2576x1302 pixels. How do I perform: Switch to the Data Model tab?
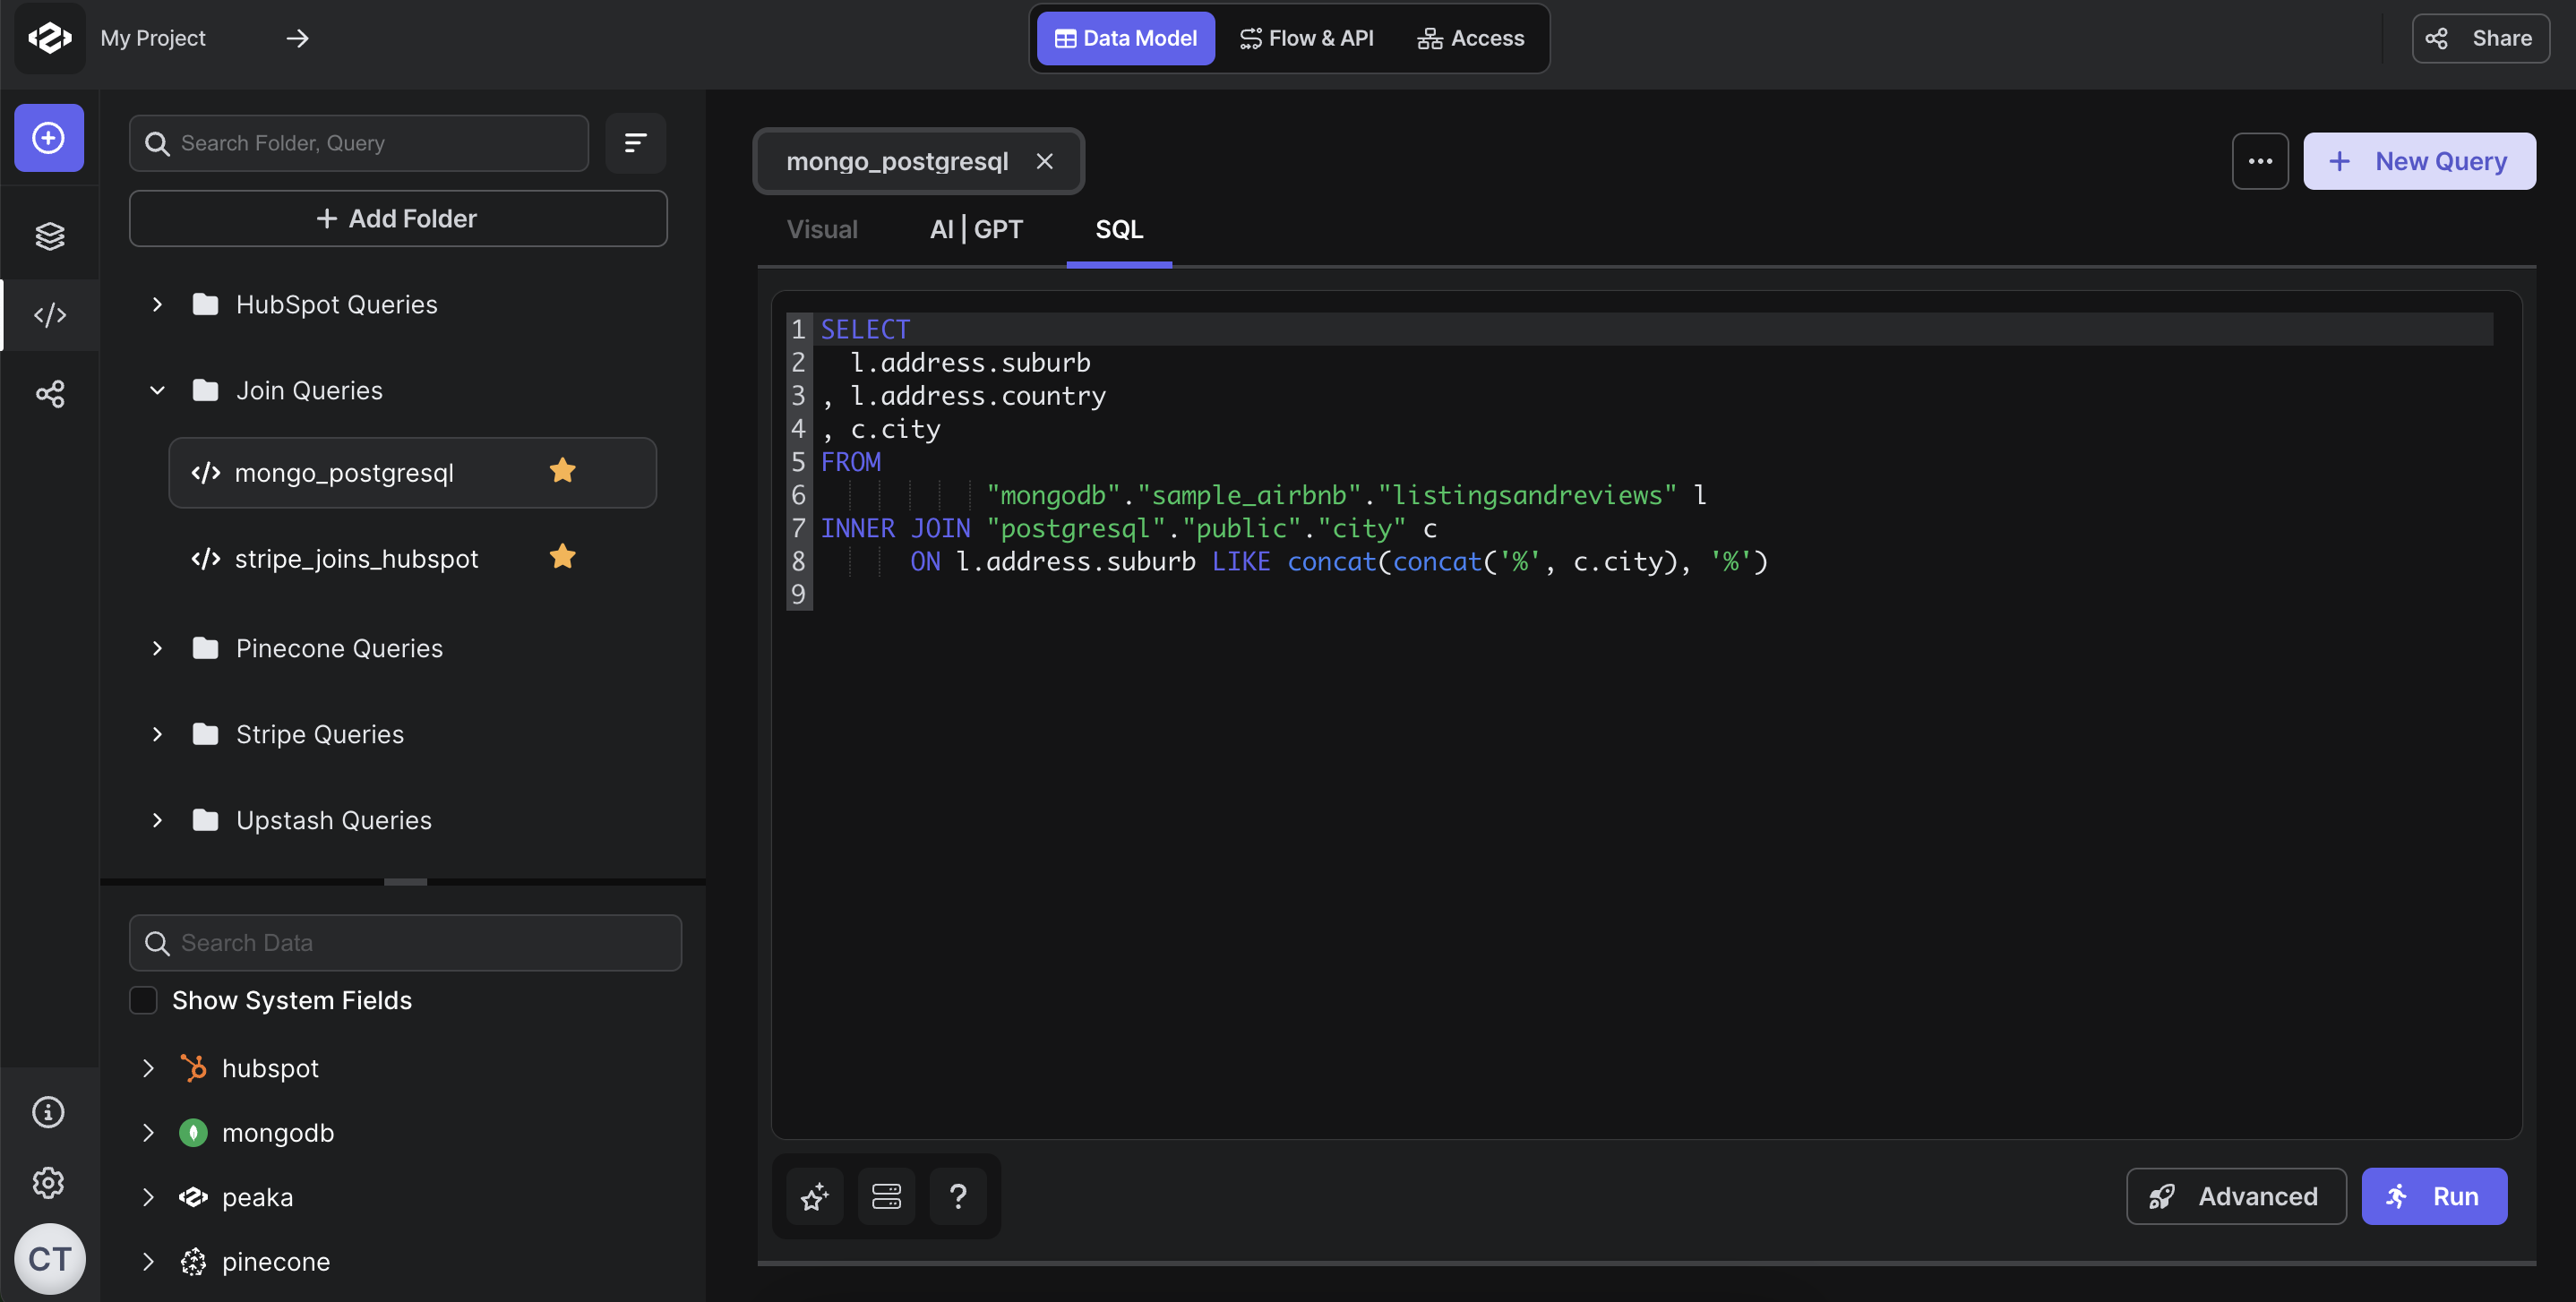click(1125, 38)
